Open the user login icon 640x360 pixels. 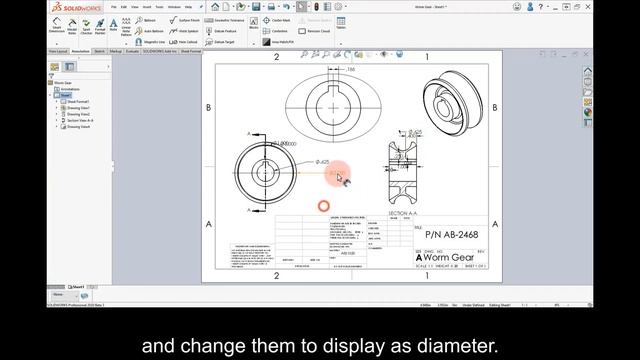coord(530,7)
